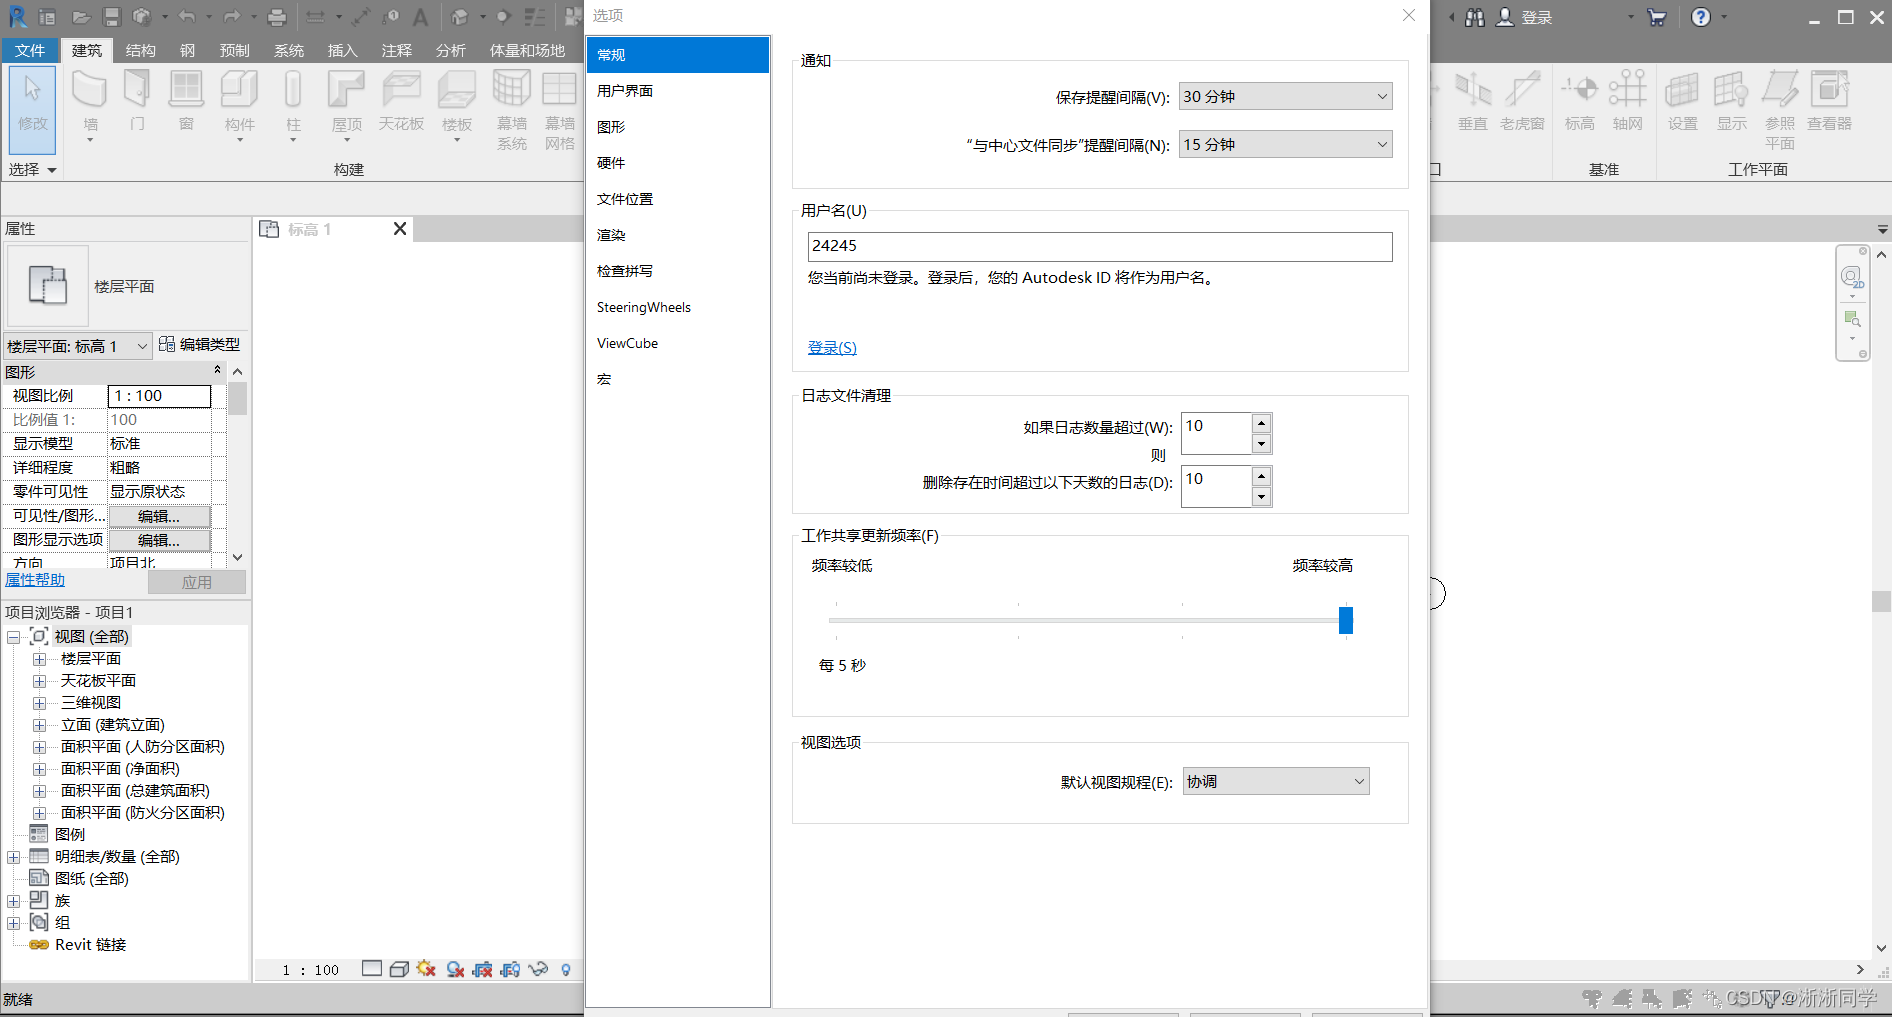Open the 结构 ribbon tab

pyautogui.click(x=140, y=50)
